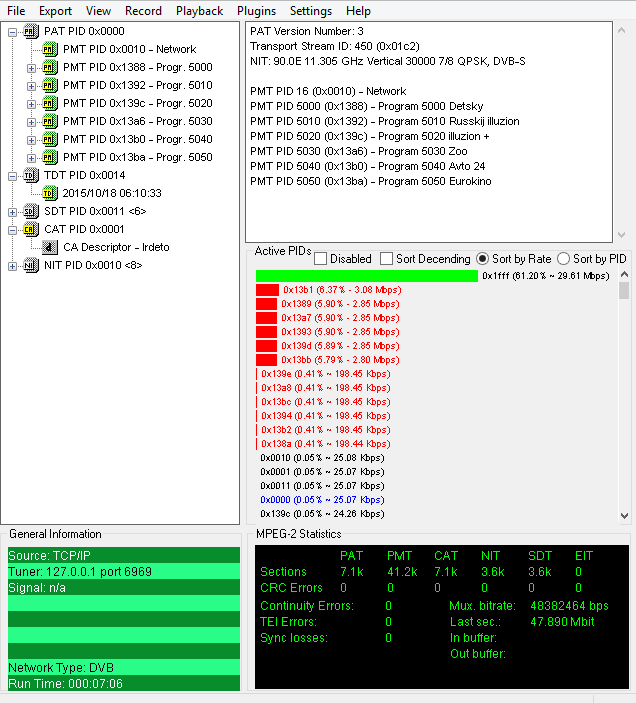Select the PID entry 0x139d (5.89%)
Screen dimensions: 636x703
click(340, 346)
